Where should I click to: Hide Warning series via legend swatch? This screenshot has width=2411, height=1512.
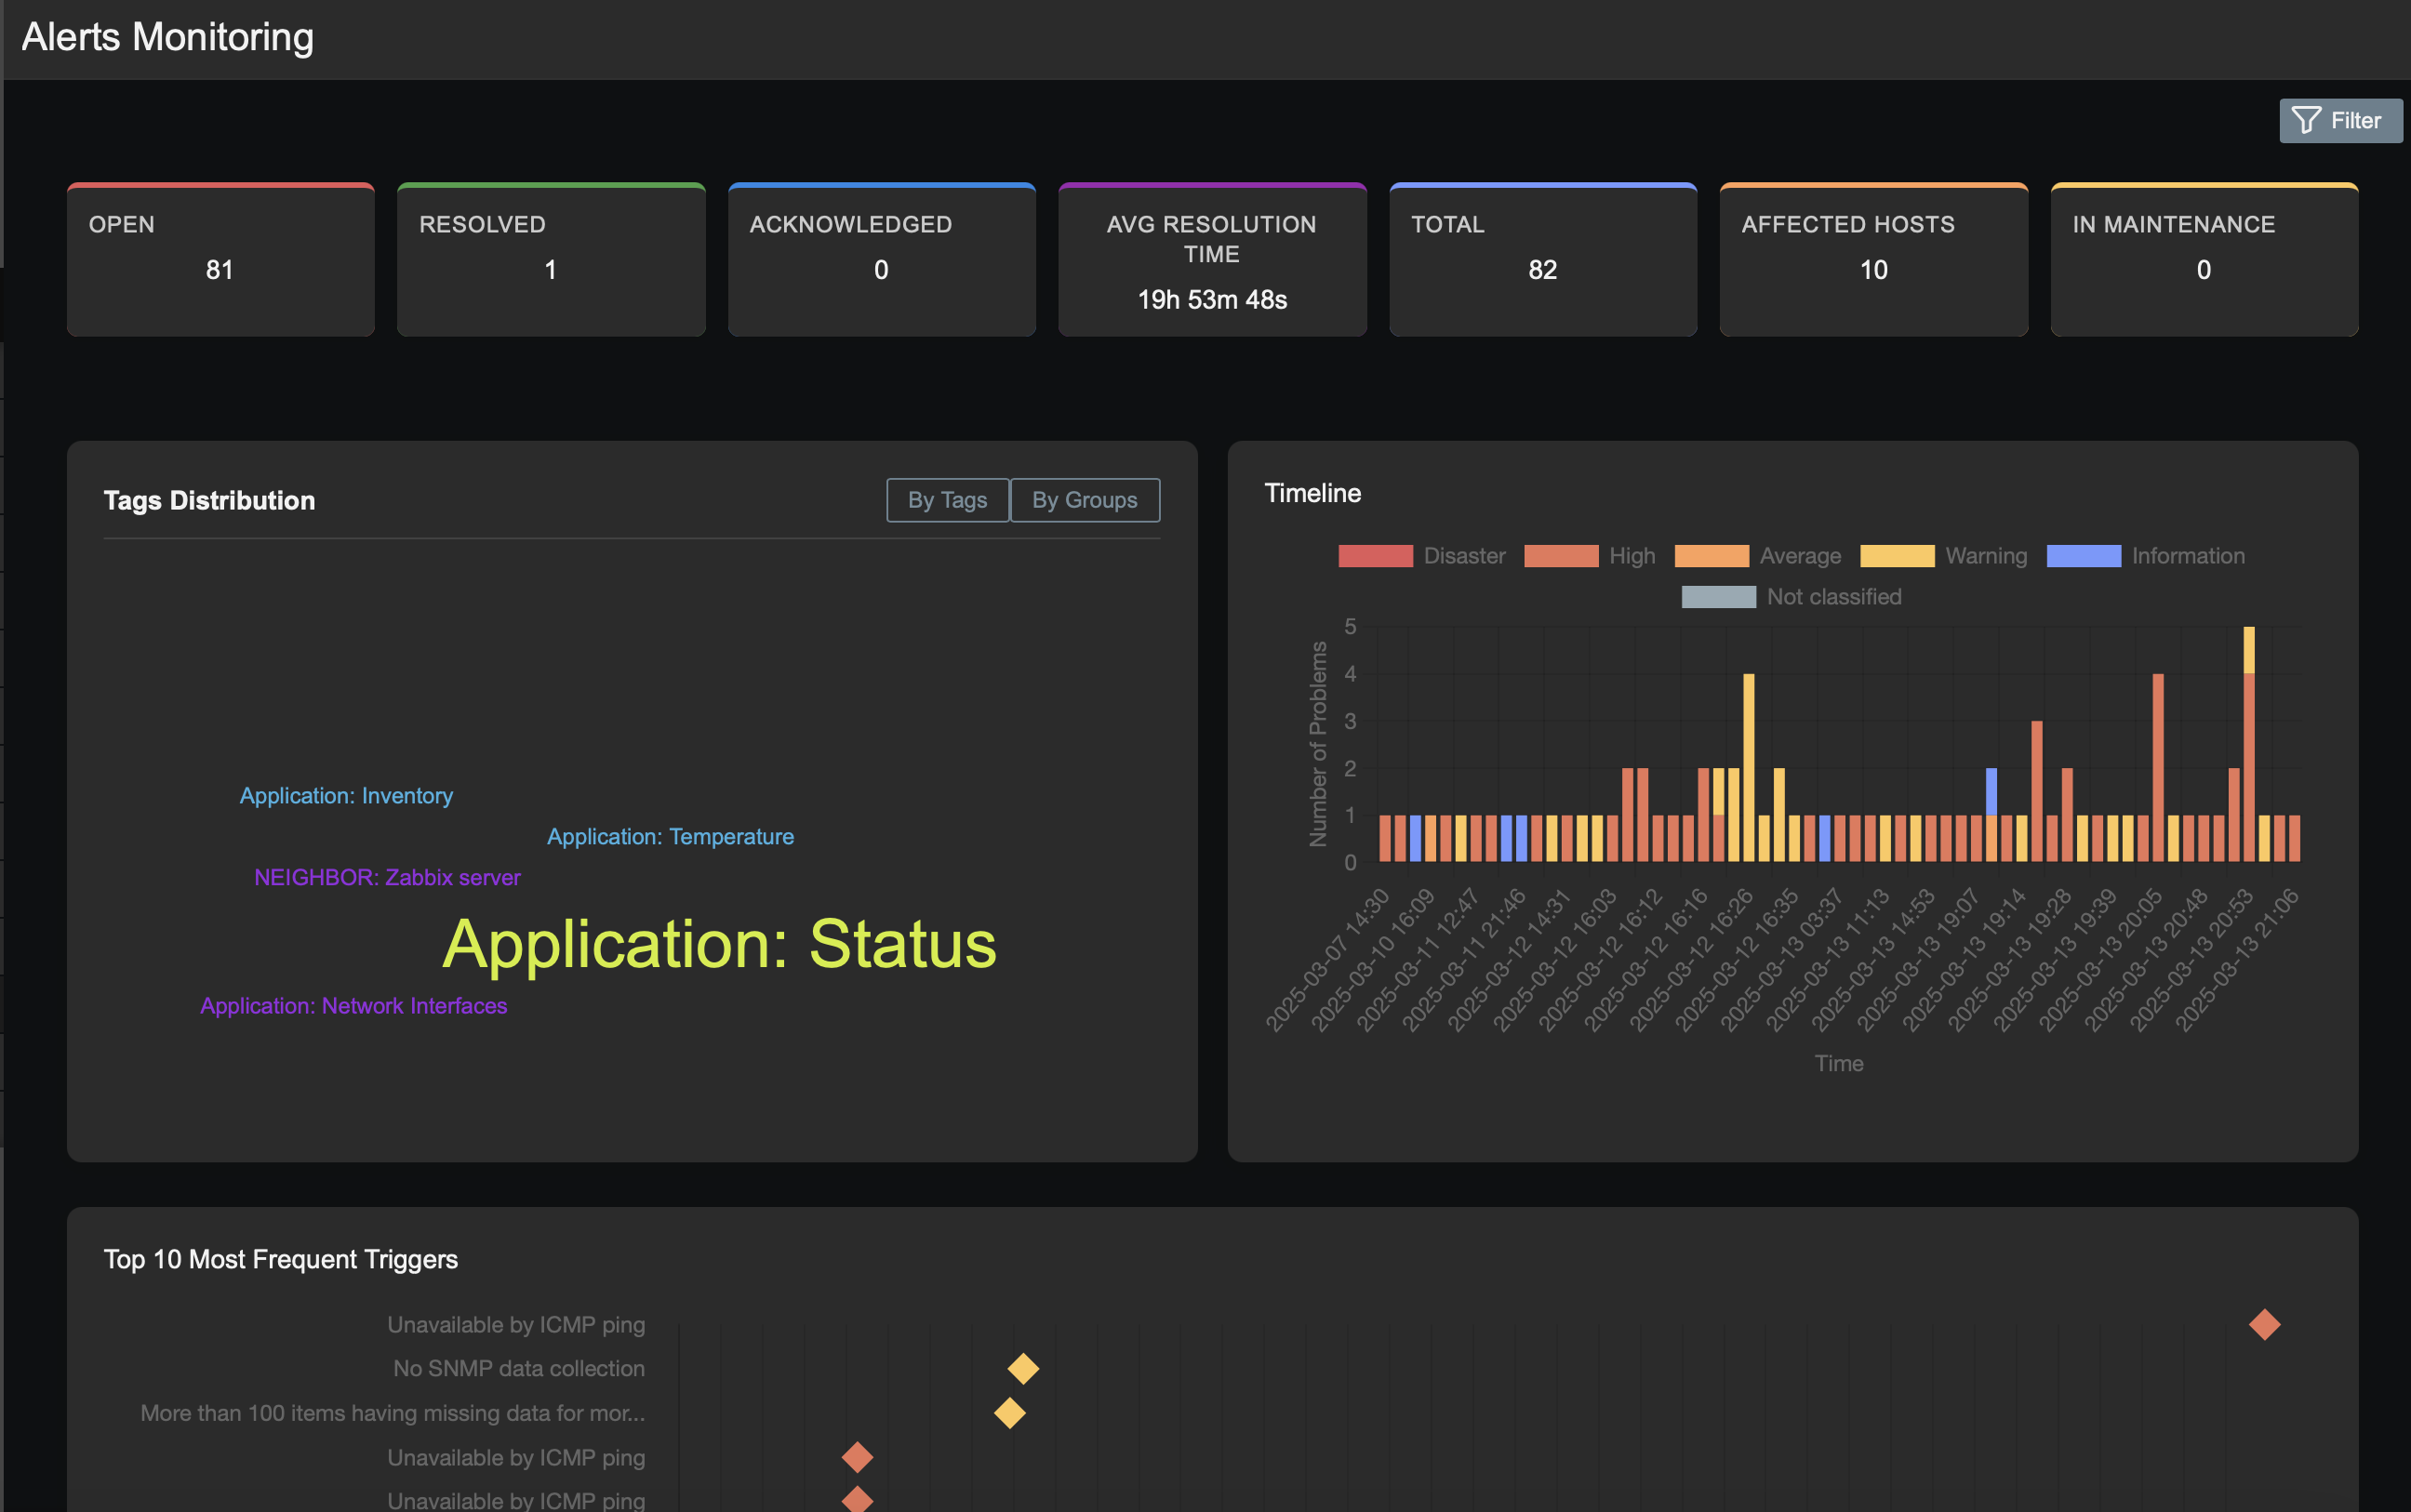coord(1896,556)
